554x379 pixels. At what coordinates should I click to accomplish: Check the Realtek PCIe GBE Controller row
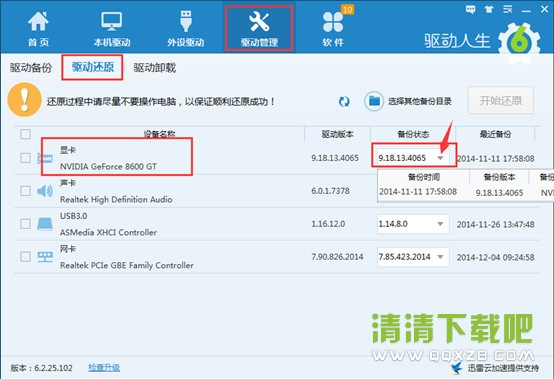coord(25,257)
